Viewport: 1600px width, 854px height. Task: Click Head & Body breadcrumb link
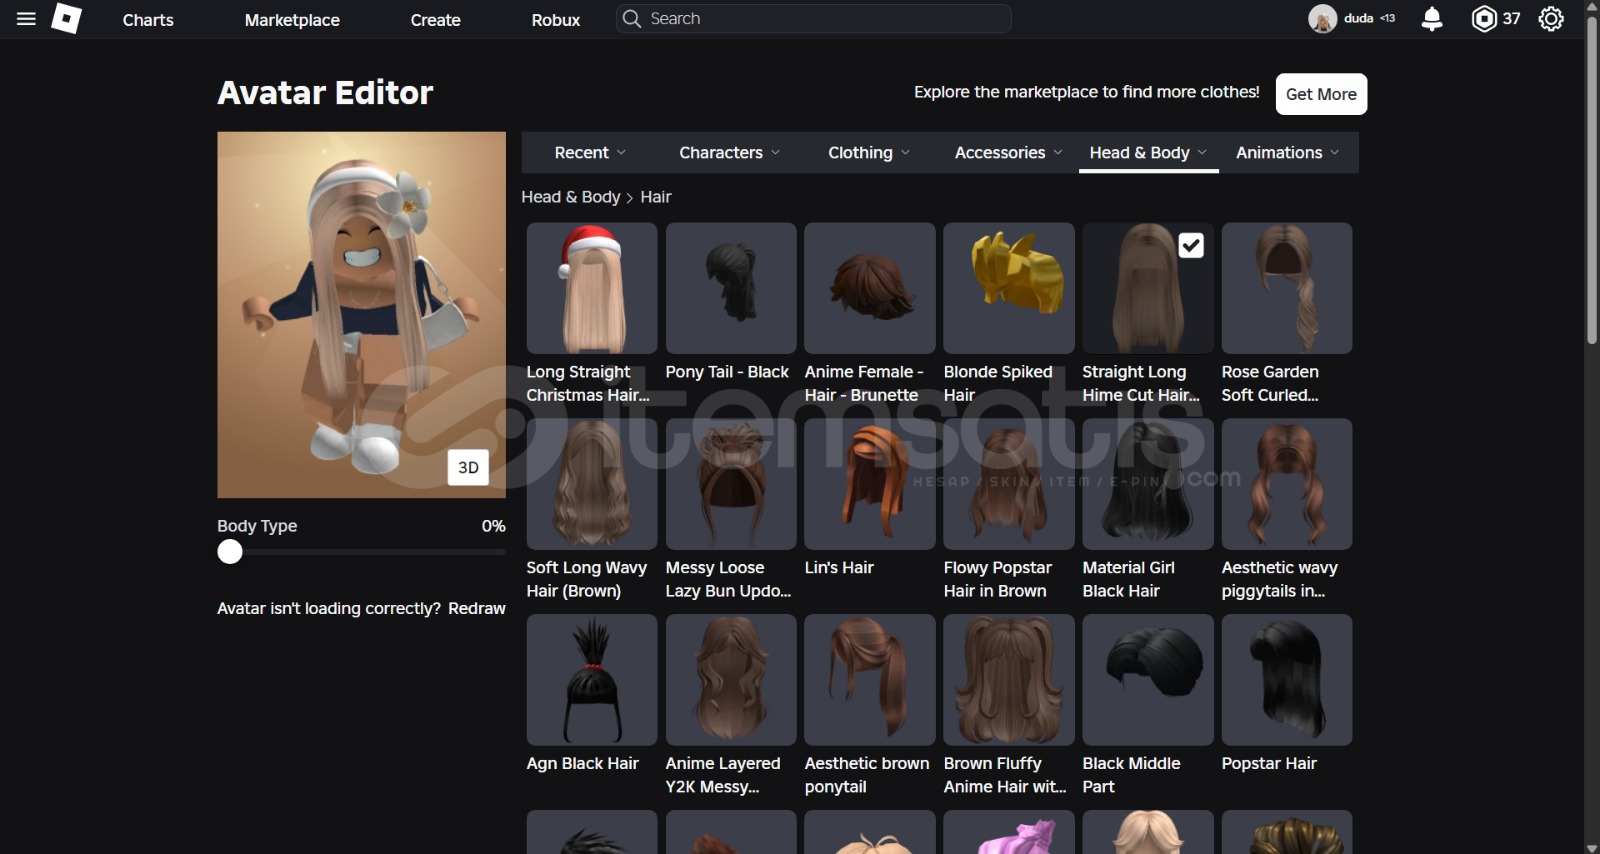coord(571,197)
